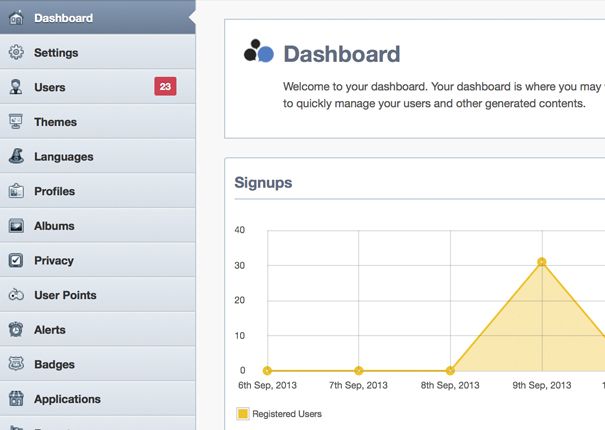Click the 7th Sep data point

click(x=359, y=371)
